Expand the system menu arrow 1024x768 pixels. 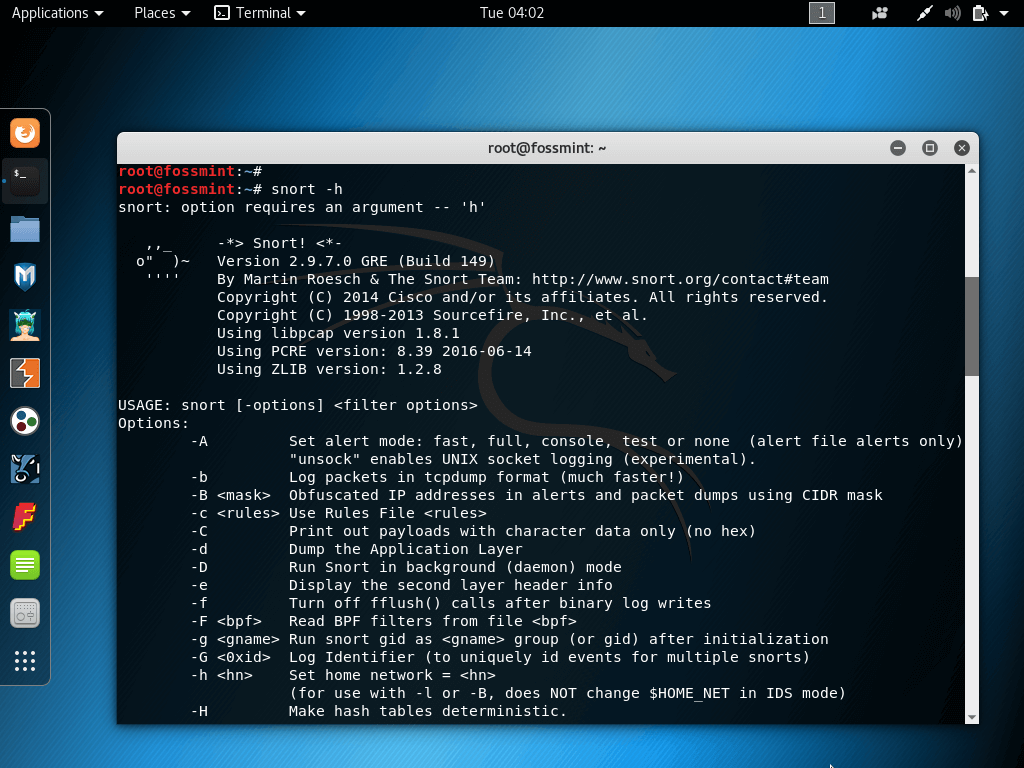coord(1004,13)
